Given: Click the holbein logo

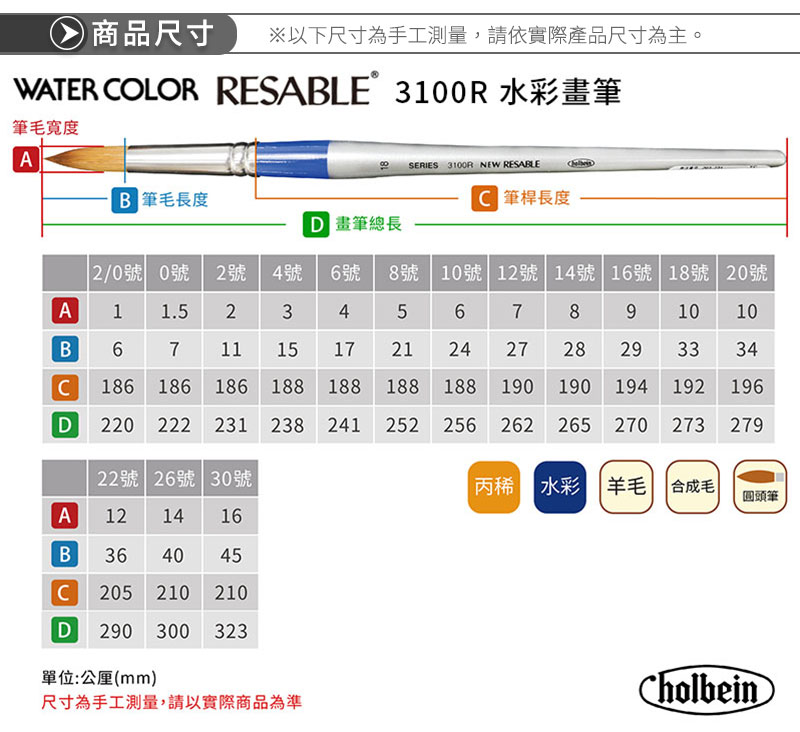Looking at the screenshot, I should tap(707, 689).
